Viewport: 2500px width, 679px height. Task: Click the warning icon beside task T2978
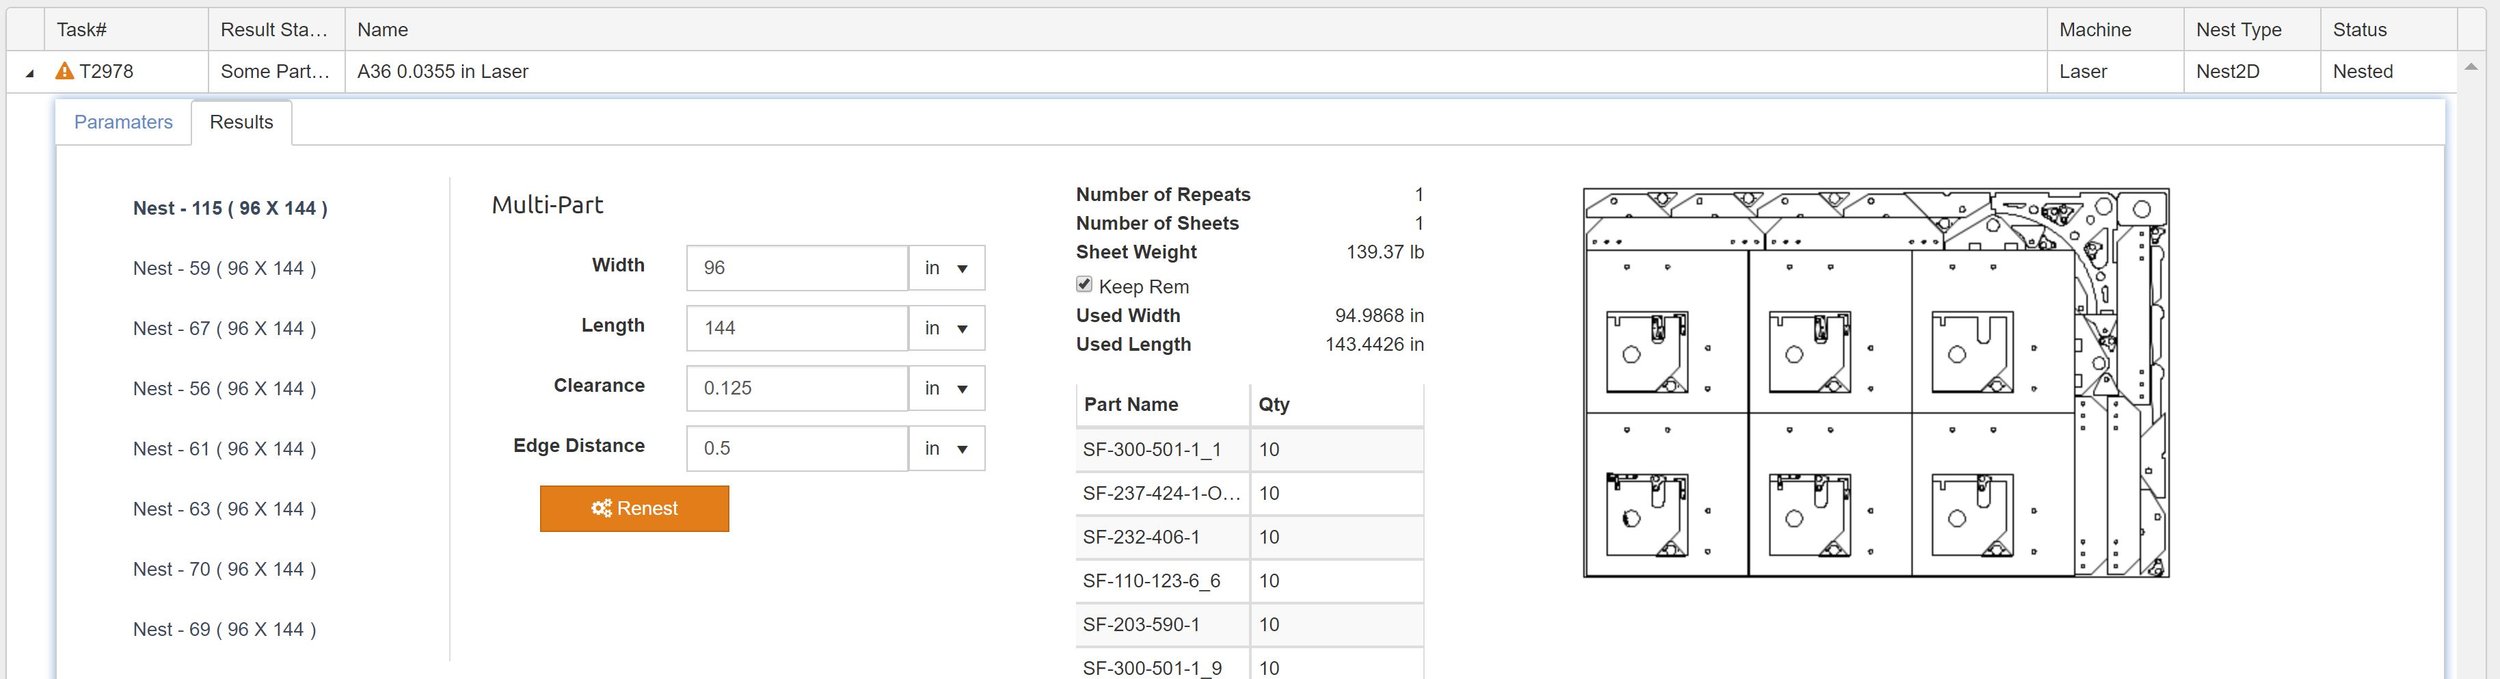coord(64,71)
